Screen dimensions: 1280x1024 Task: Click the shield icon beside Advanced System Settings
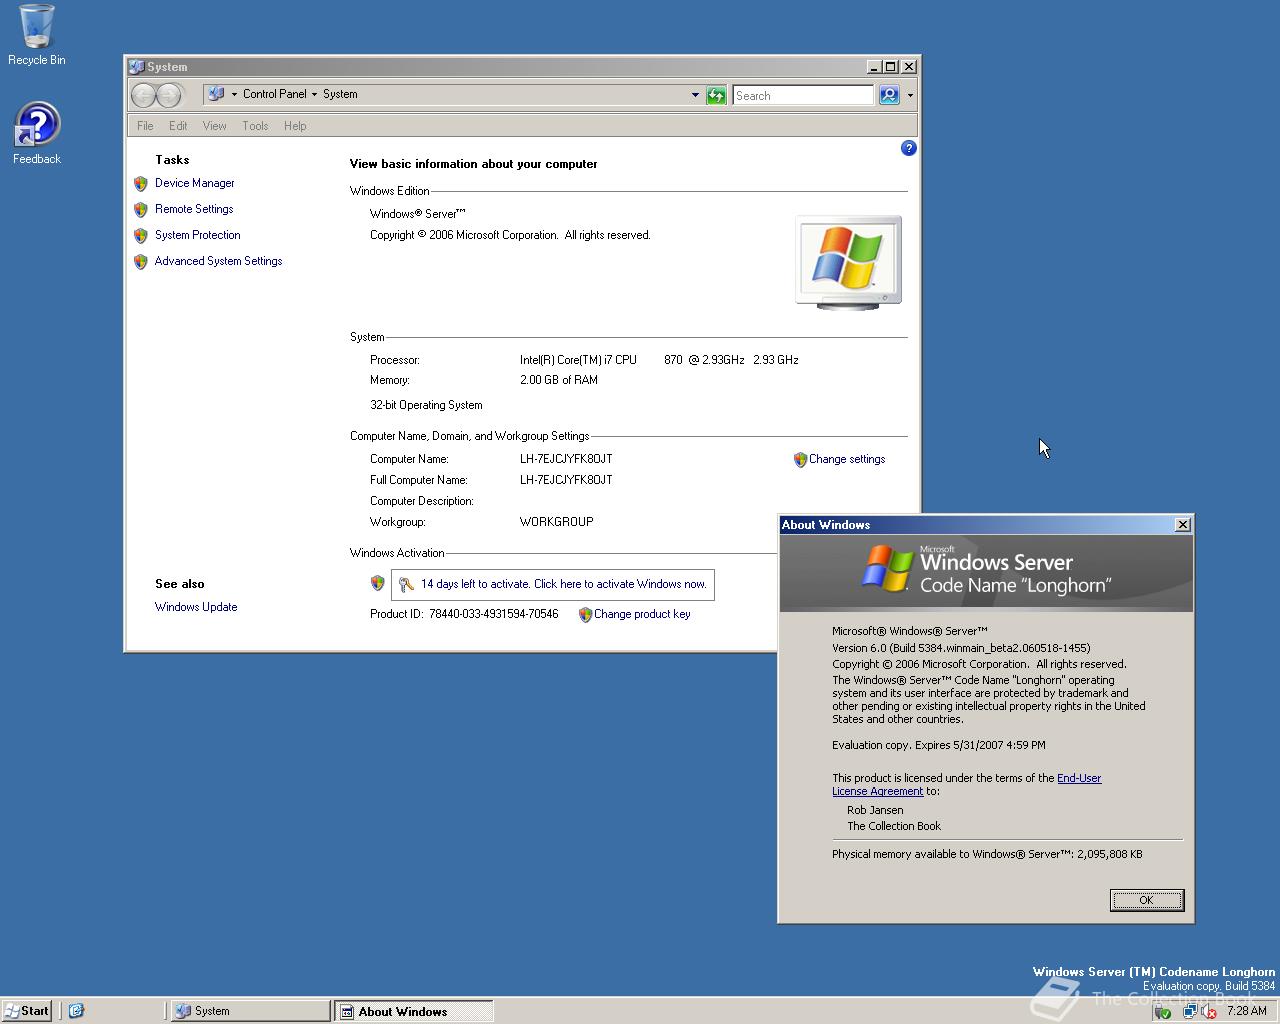tap(141, 262)
